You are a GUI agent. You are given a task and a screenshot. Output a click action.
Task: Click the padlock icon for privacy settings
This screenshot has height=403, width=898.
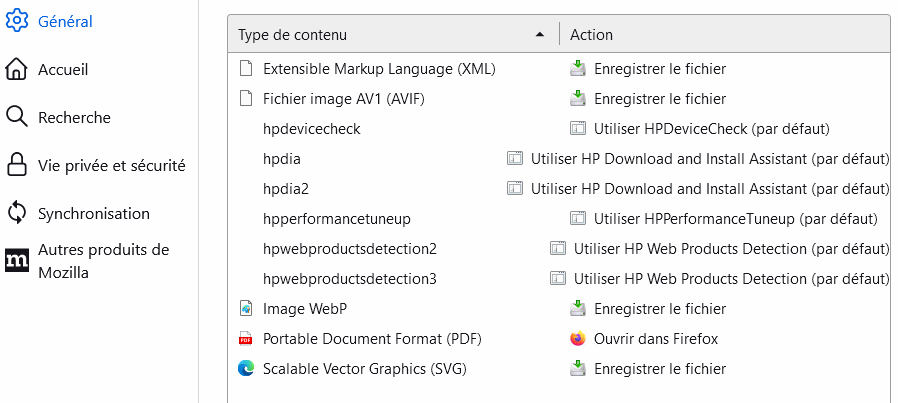pyautogui.click(x=16, y=165)
